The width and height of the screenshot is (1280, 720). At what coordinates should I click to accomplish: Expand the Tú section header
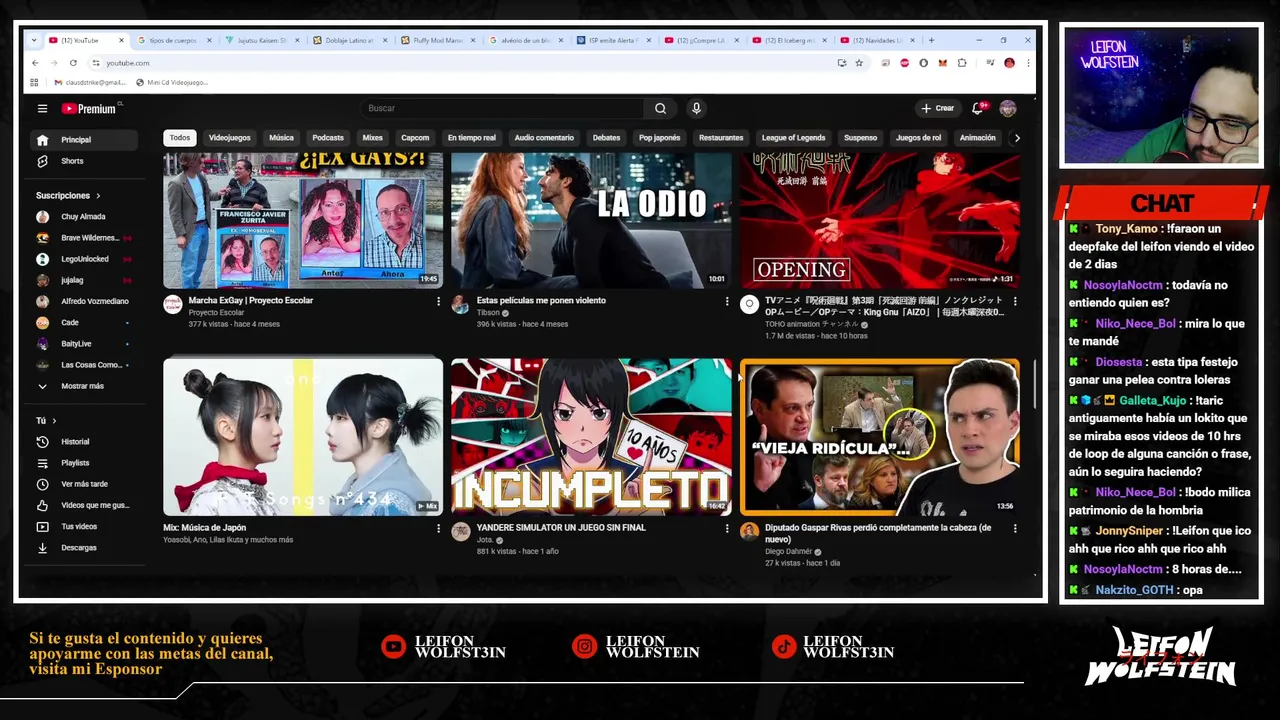click(46, 421)
